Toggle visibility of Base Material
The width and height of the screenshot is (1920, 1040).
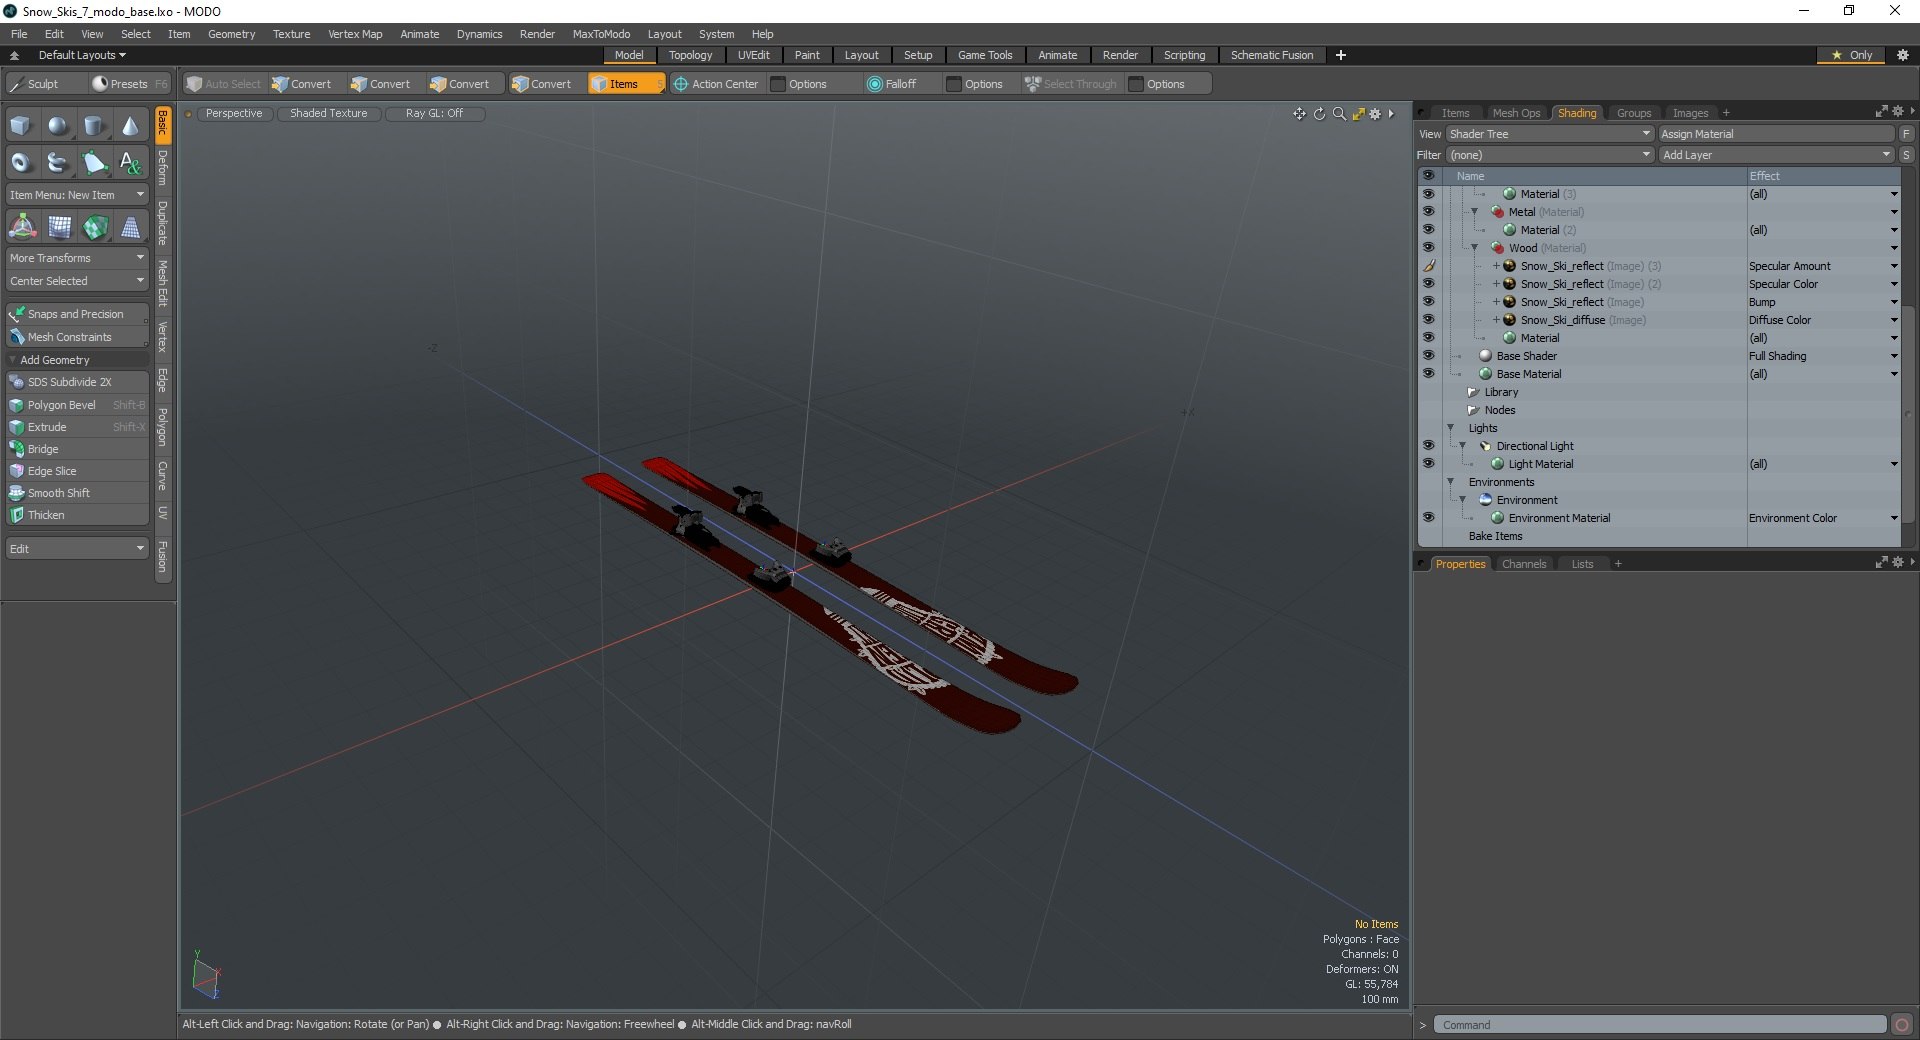[1428, 374]
